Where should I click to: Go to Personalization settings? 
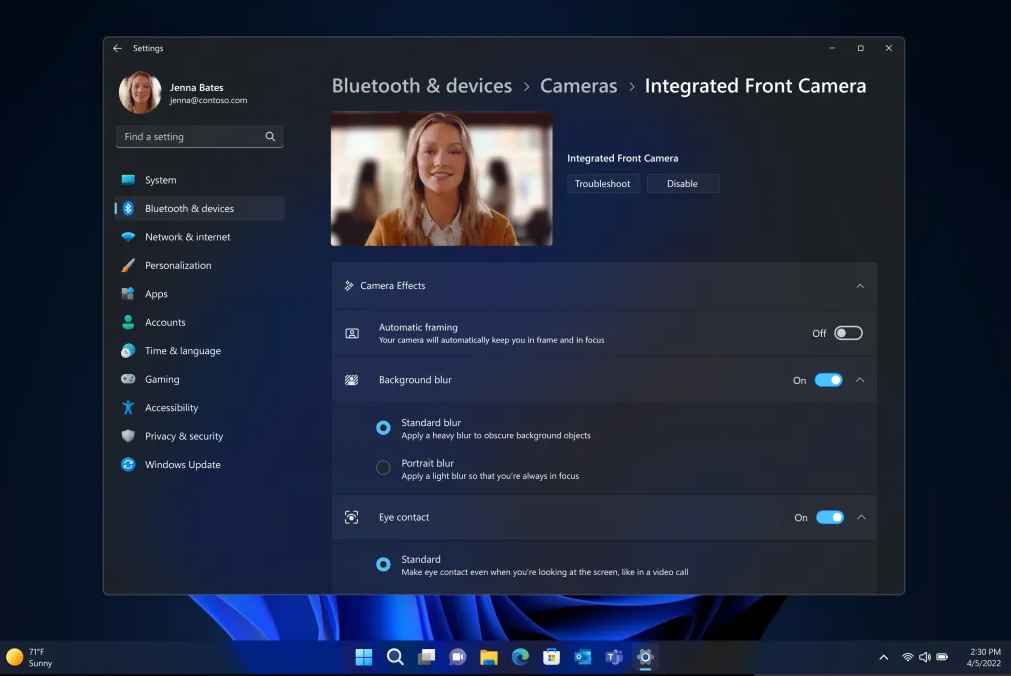[178, 265]
